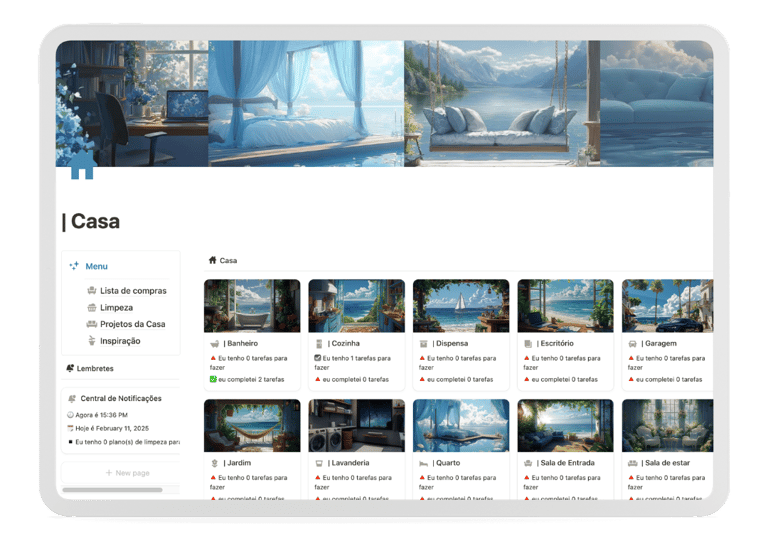Viewport: 768px width, 547px height.
Task: Open the Garagem card thumbnail
Action: (668, 306)
